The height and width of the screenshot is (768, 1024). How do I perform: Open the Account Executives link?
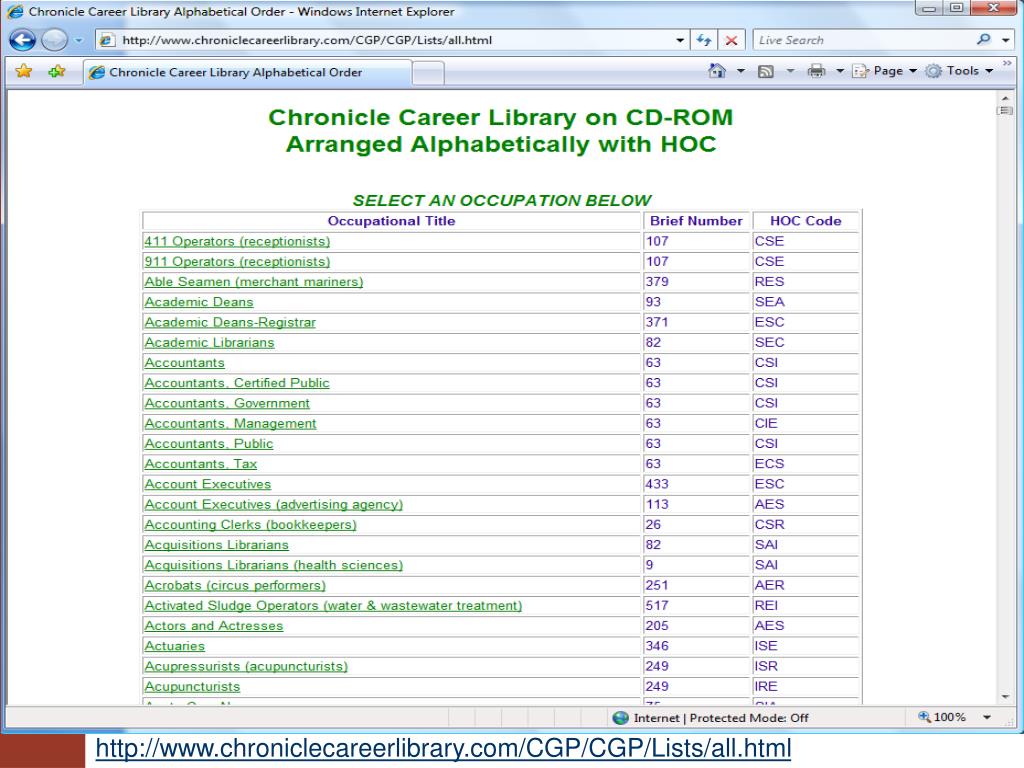tap(208, 484)
